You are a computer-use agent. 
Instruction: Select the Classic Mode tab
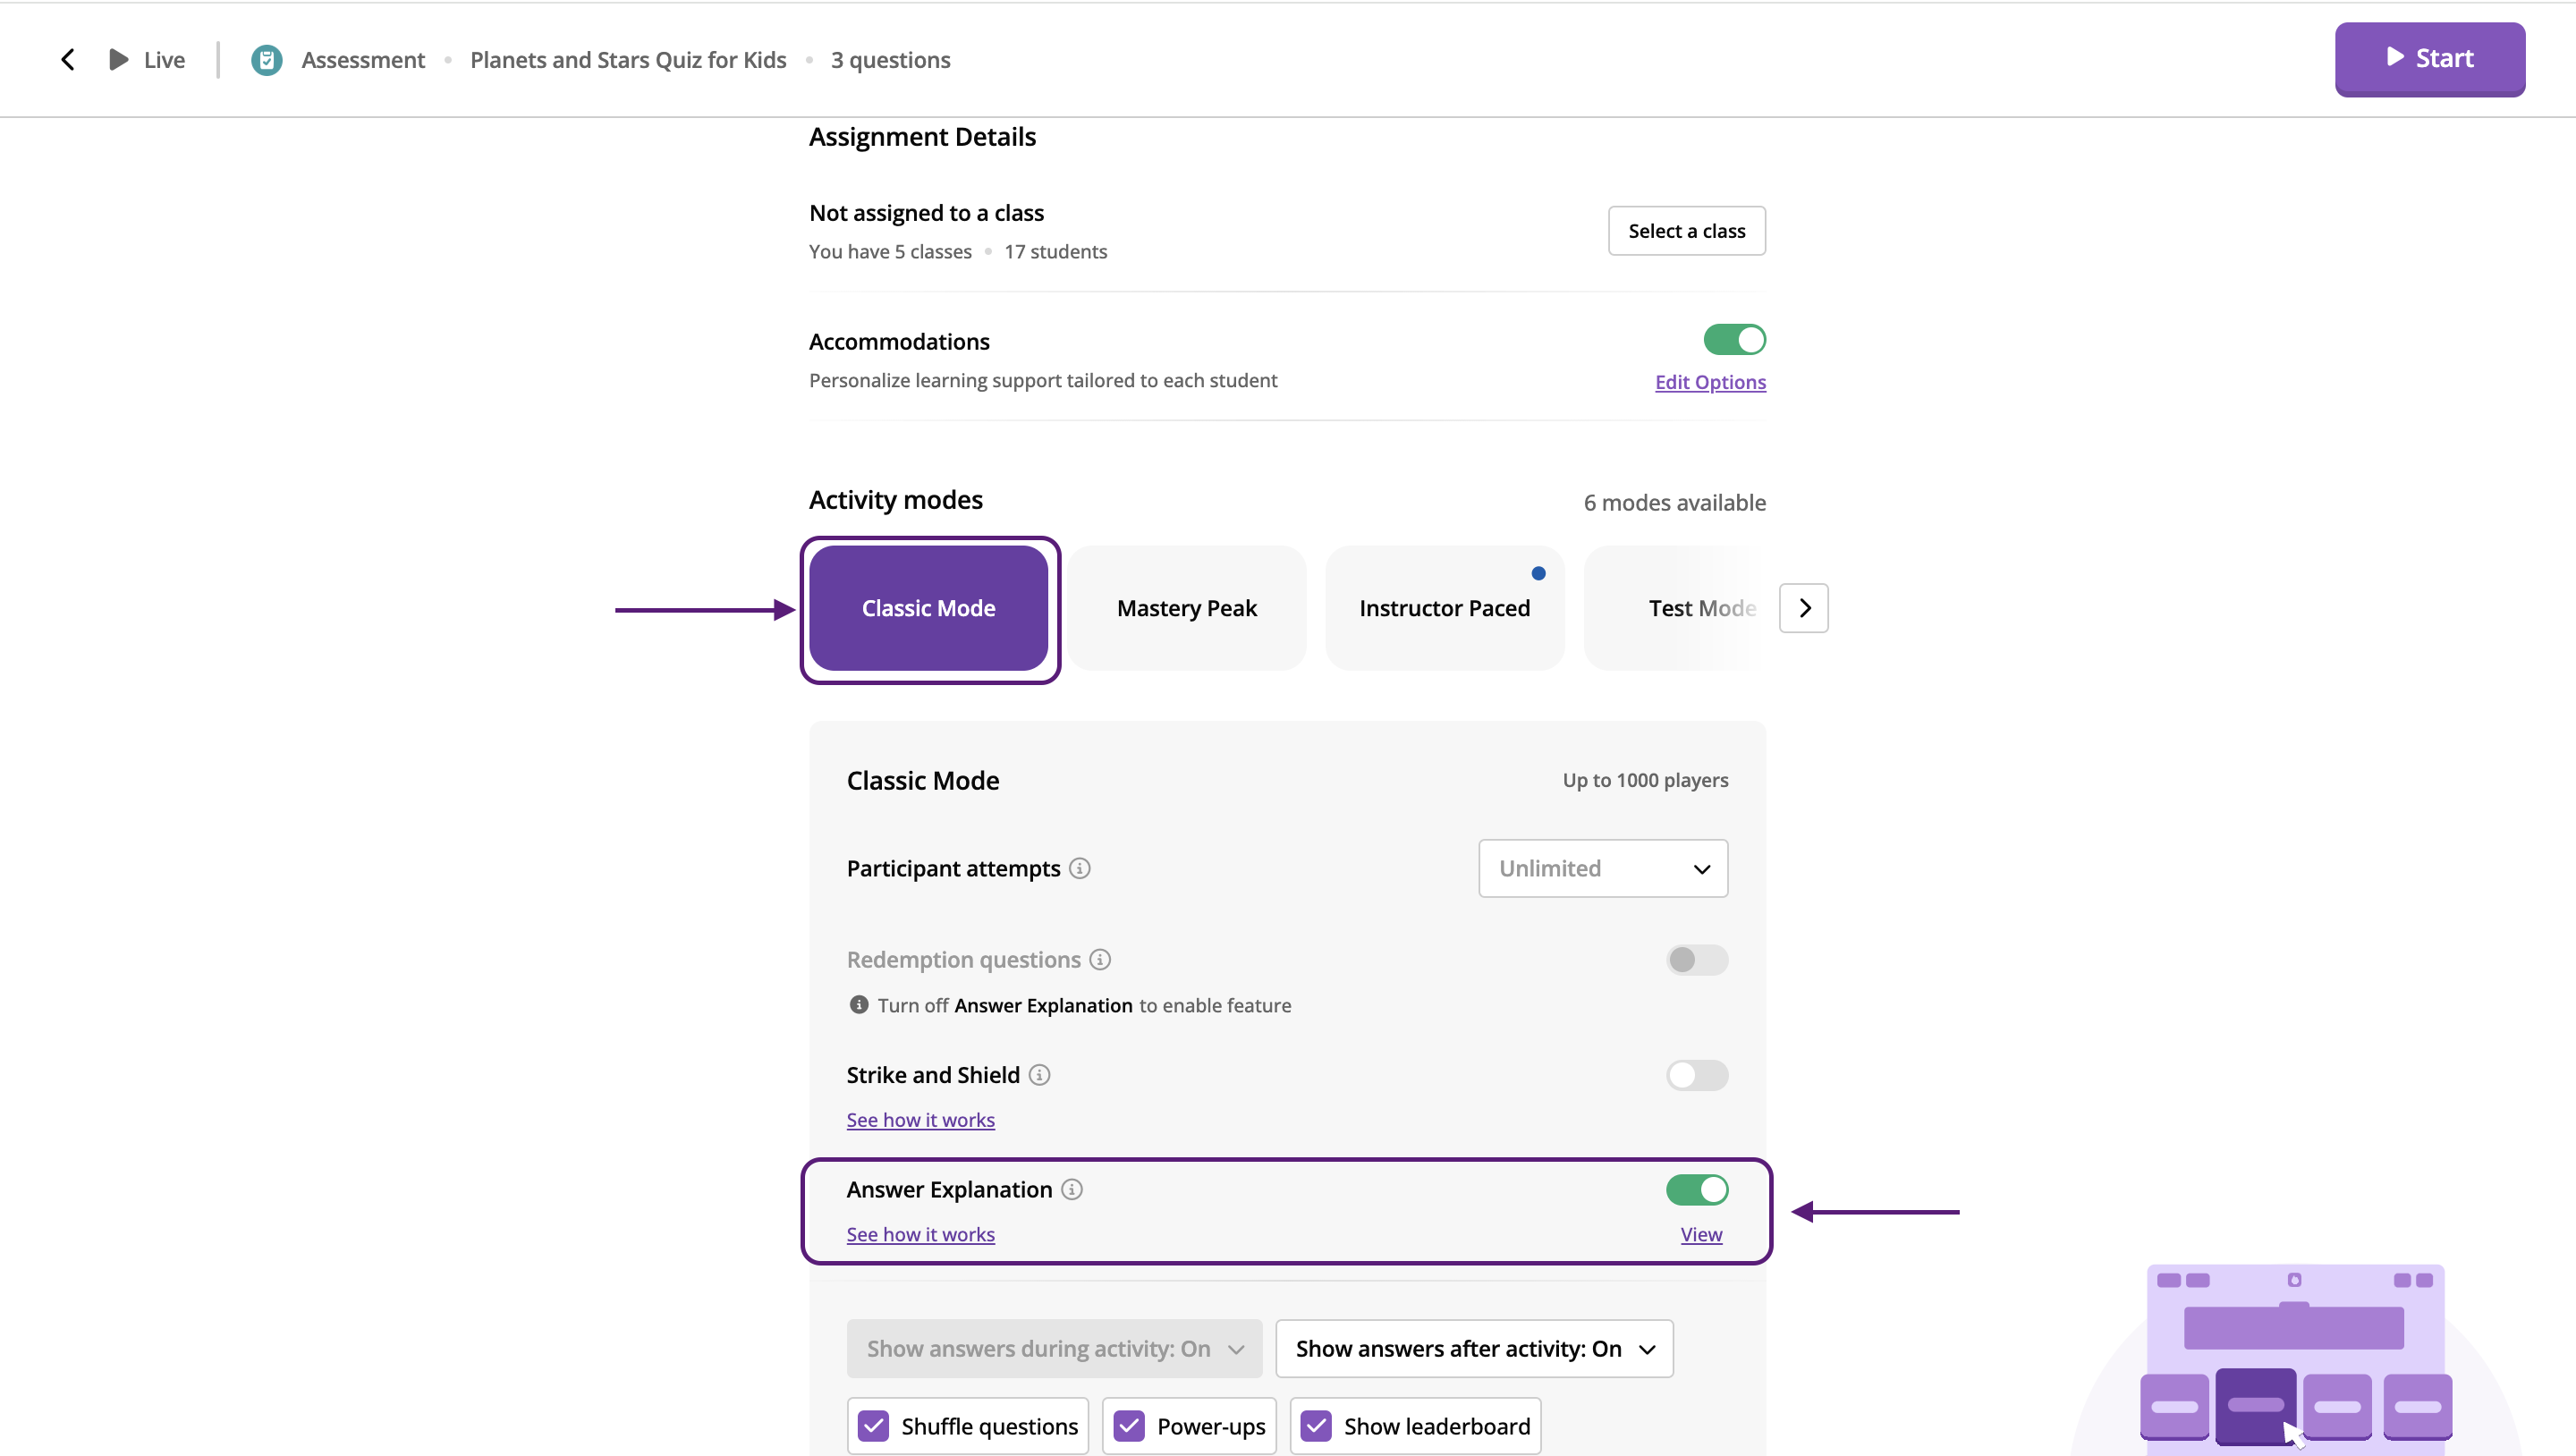click(x=929, y=608)
